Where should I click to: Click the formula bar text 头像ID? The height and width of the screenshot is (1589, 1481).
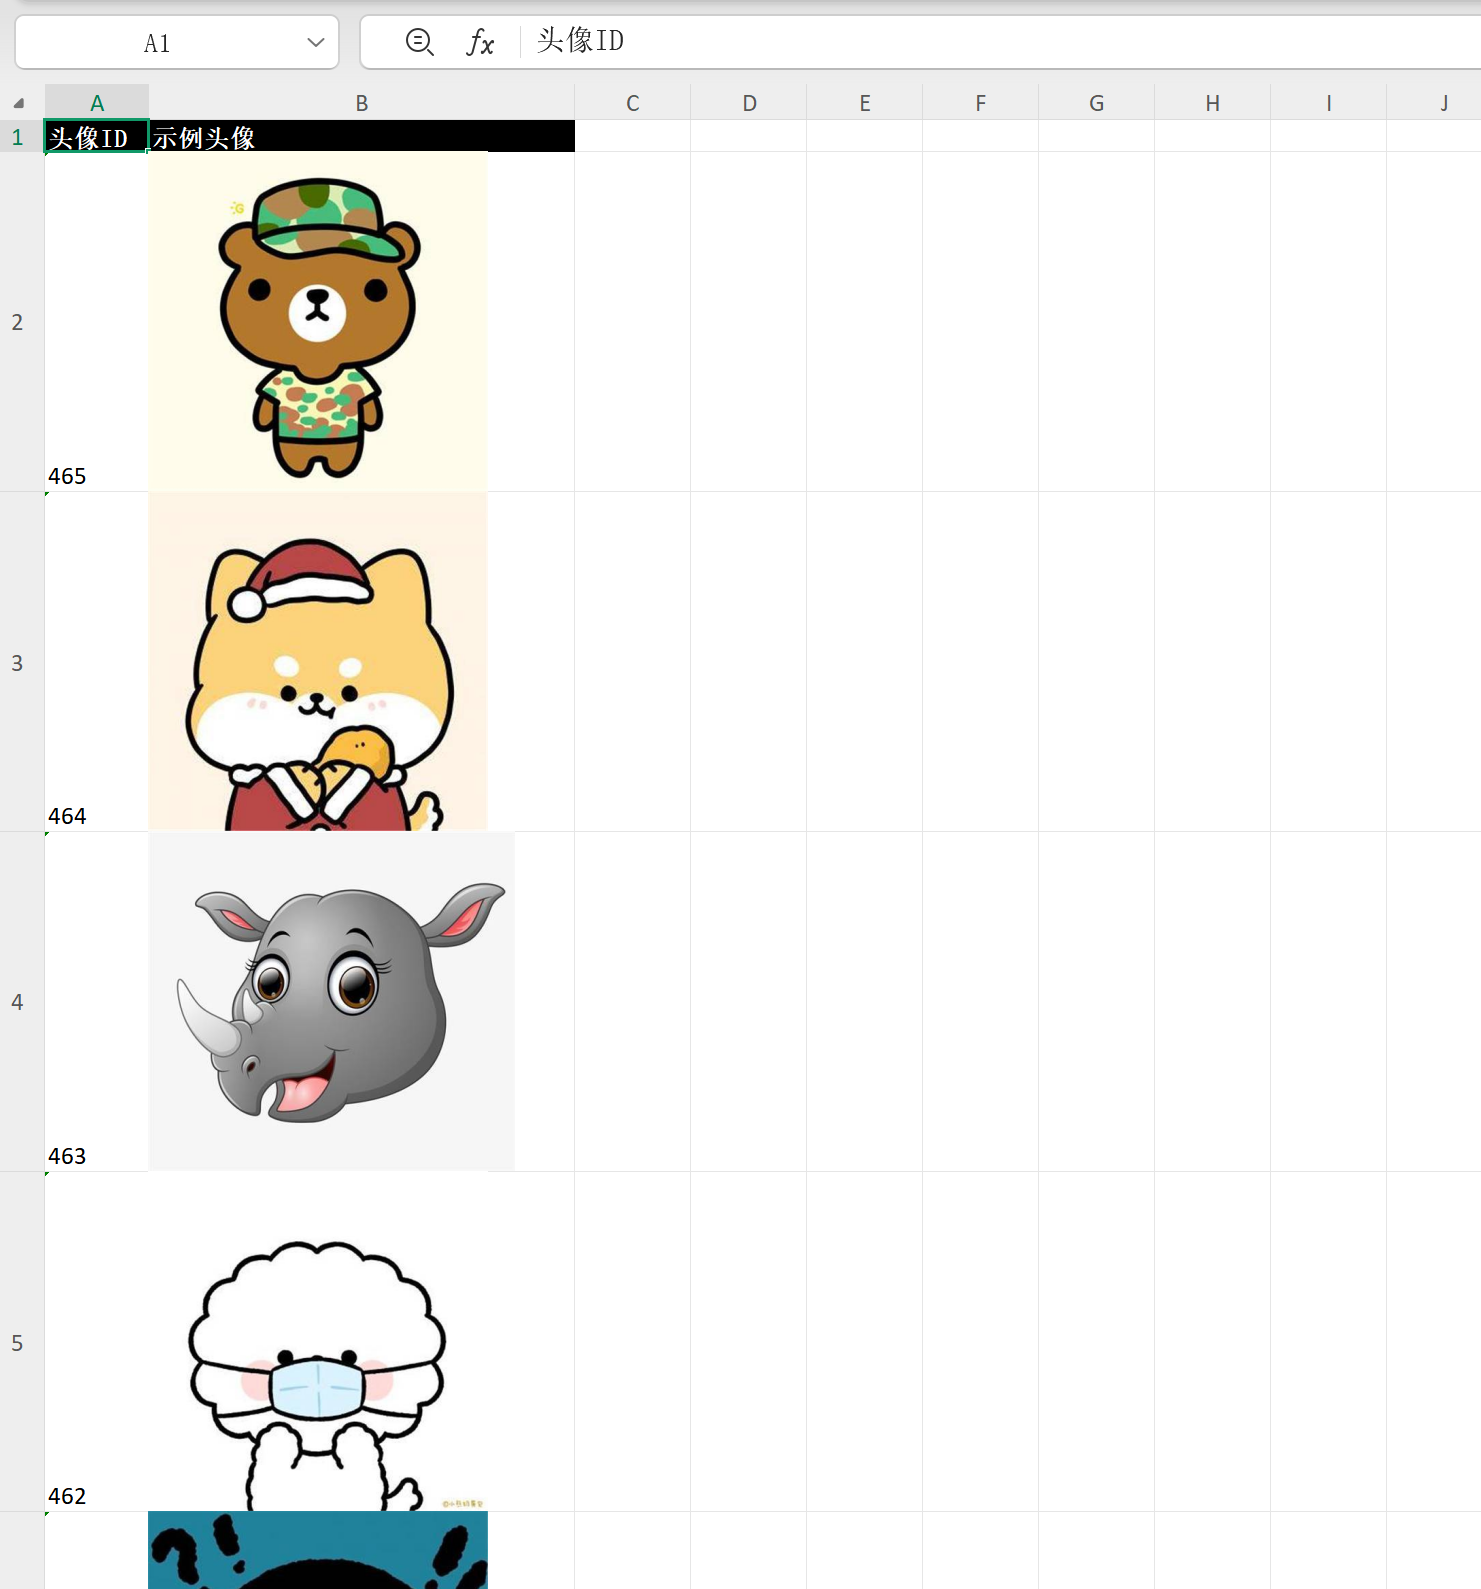click(580, 41)
